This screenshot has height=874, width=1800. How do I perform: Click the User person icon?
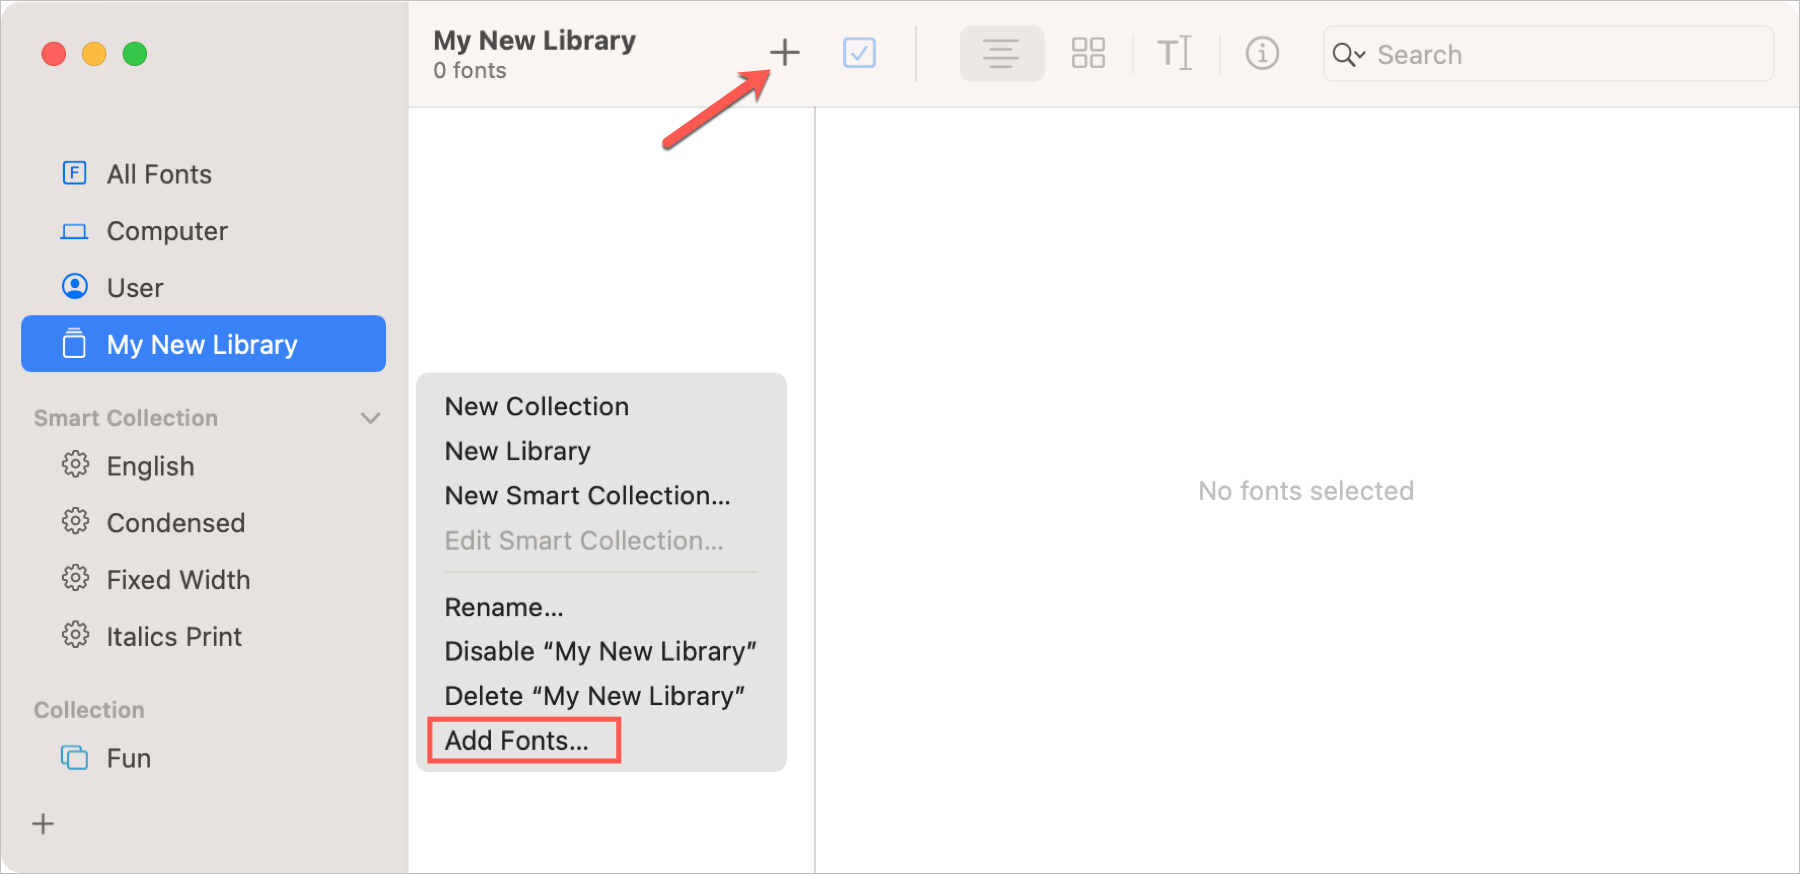click(x=75, y=286)
